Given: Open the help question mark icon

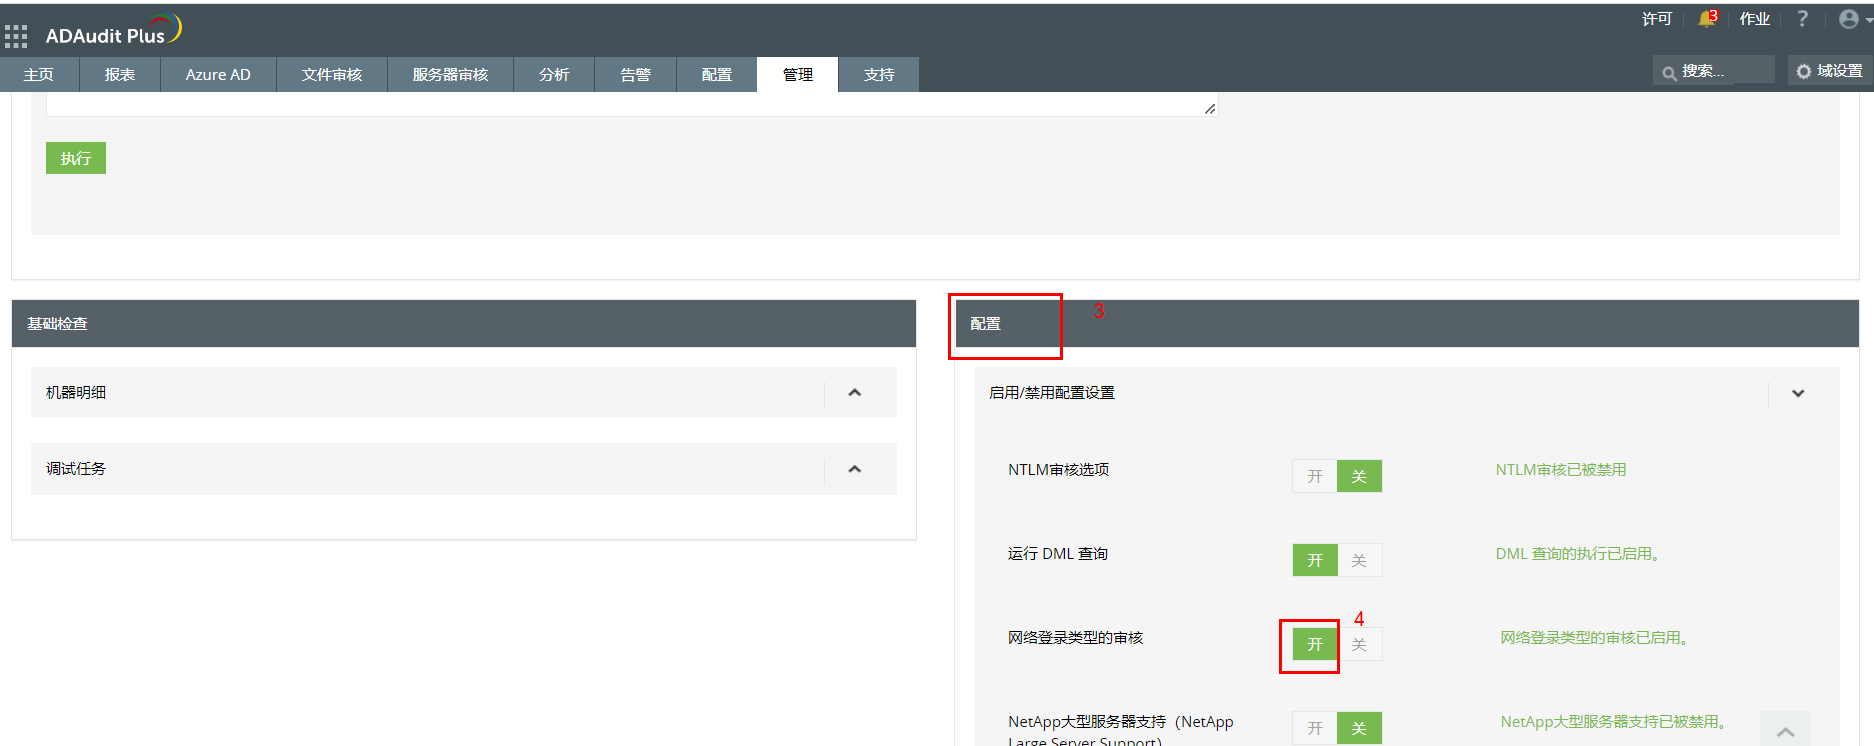Looking at the screenshot, I should (1802, 19).
